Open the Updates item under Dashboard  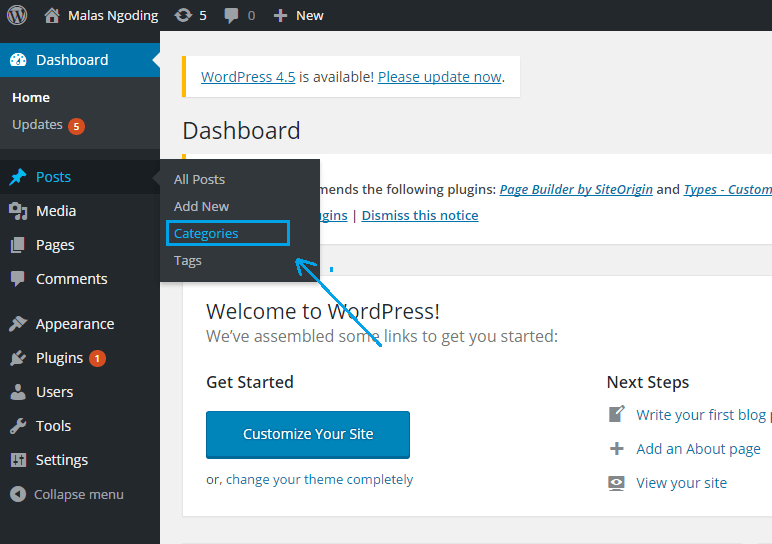click(37, 125)
